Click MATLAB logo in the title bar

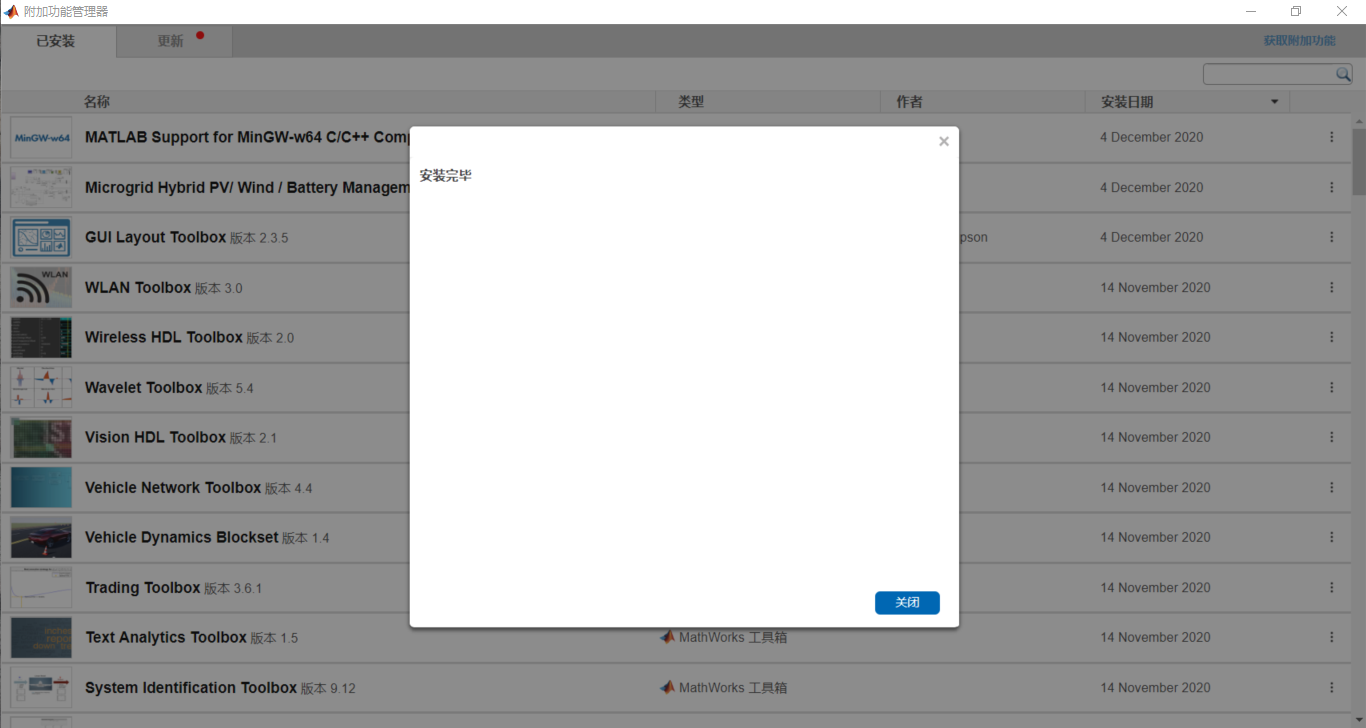point(12,11)
